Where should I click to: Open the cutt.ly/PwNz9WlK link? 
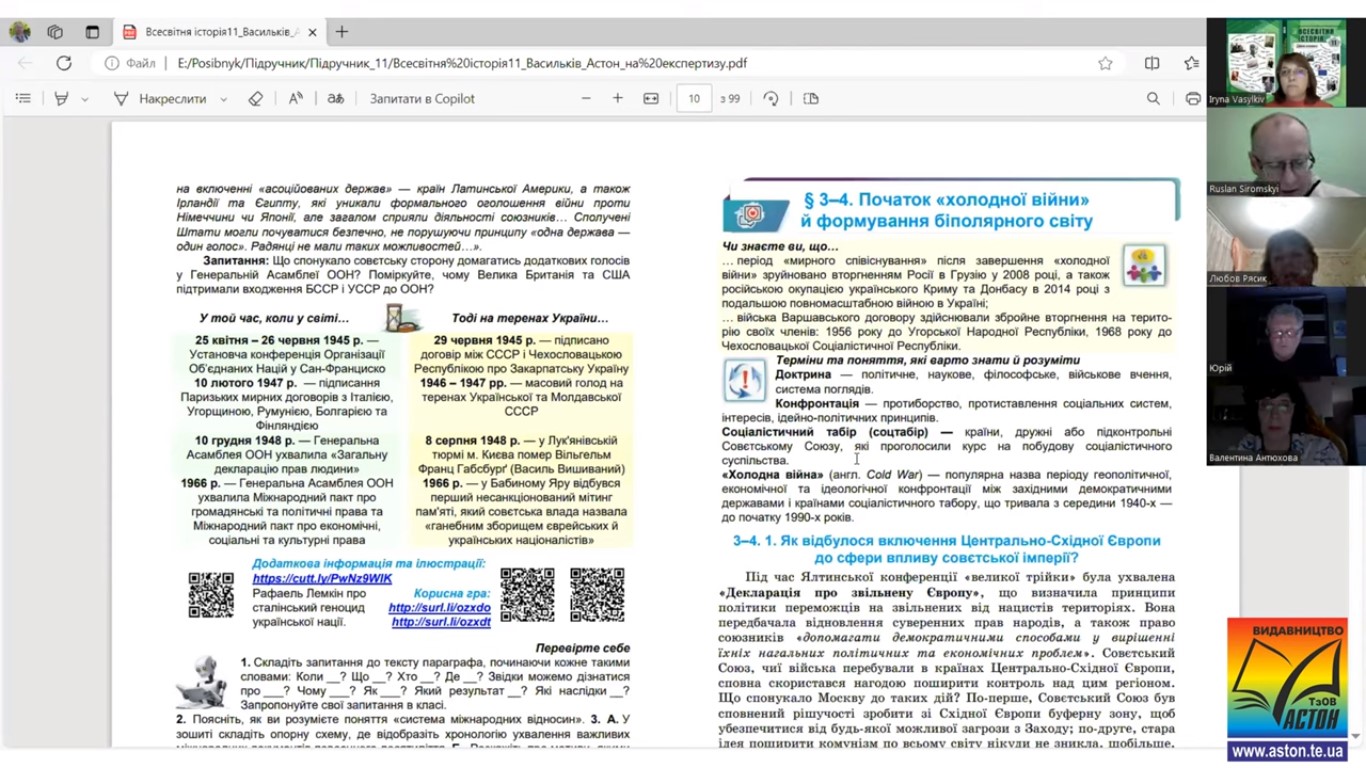point(322,579)
